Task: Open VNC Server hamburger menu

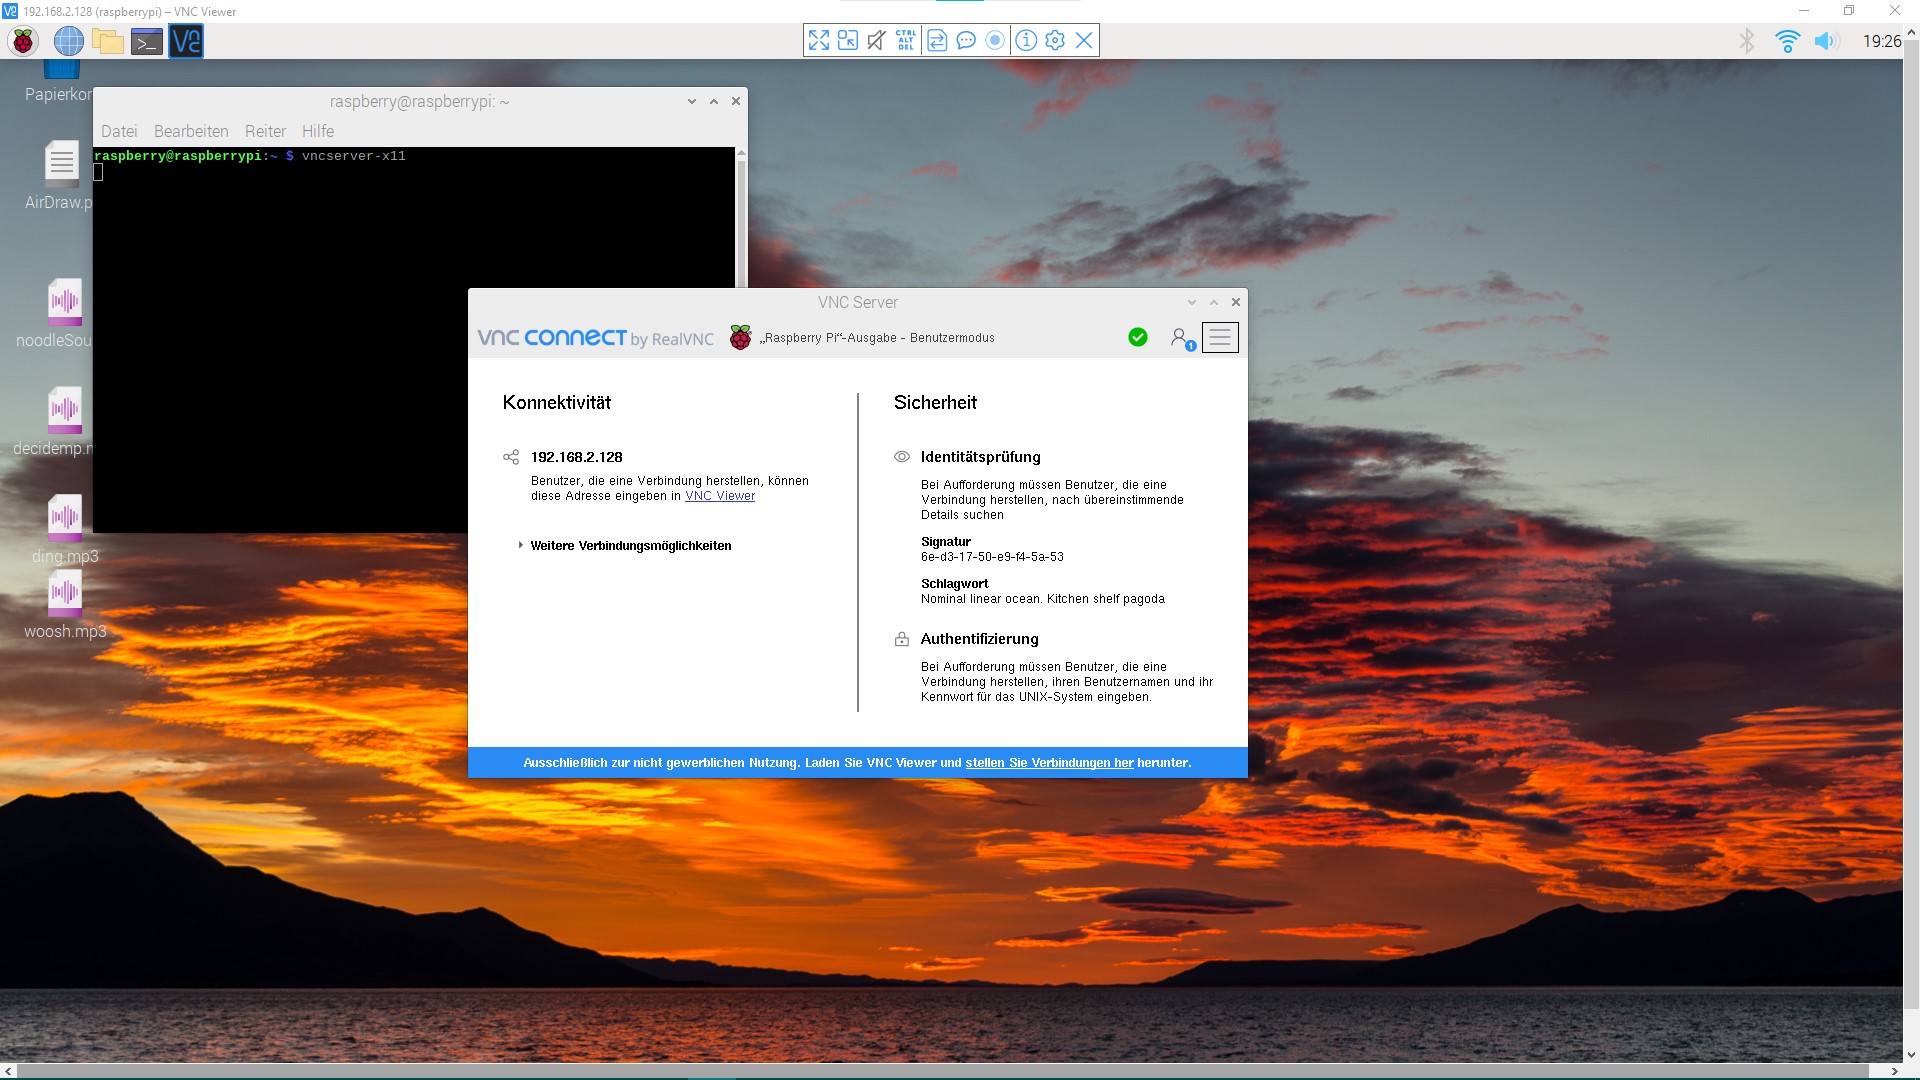Action: [x=1219, y=338]
